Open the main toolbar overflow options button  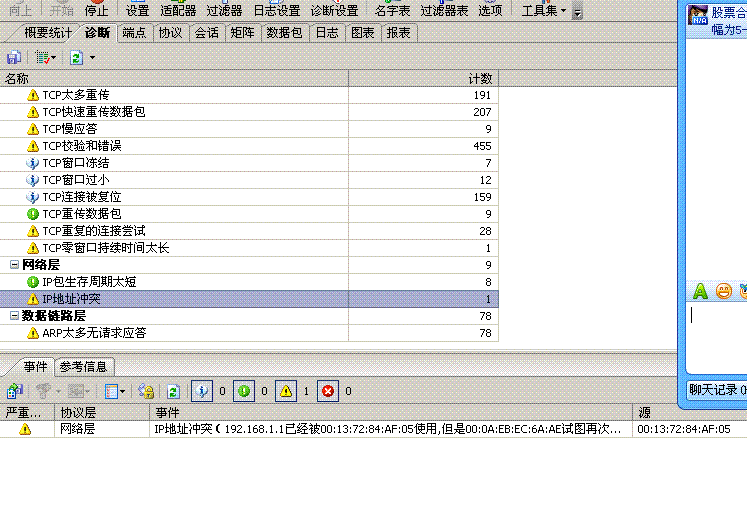577,12
